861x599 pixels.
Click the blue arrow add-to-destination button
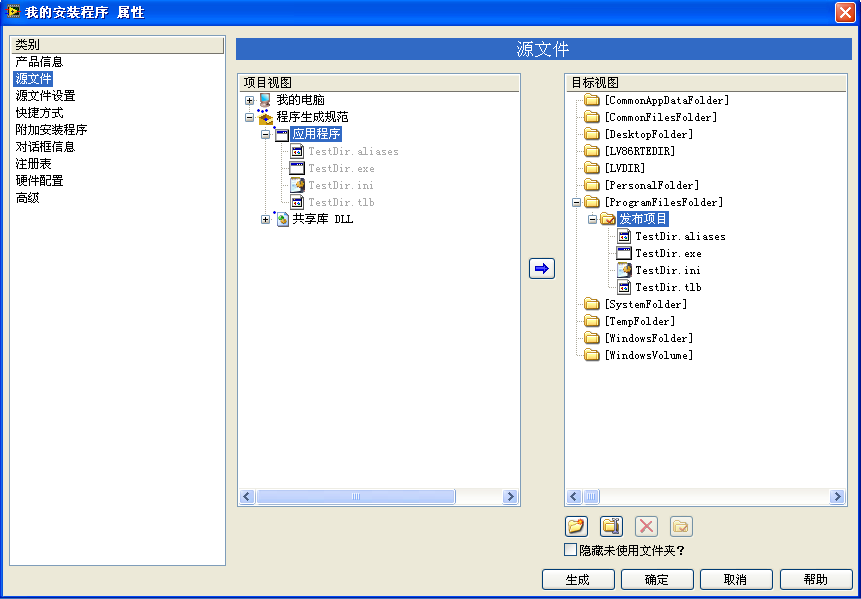pos(541,268)
